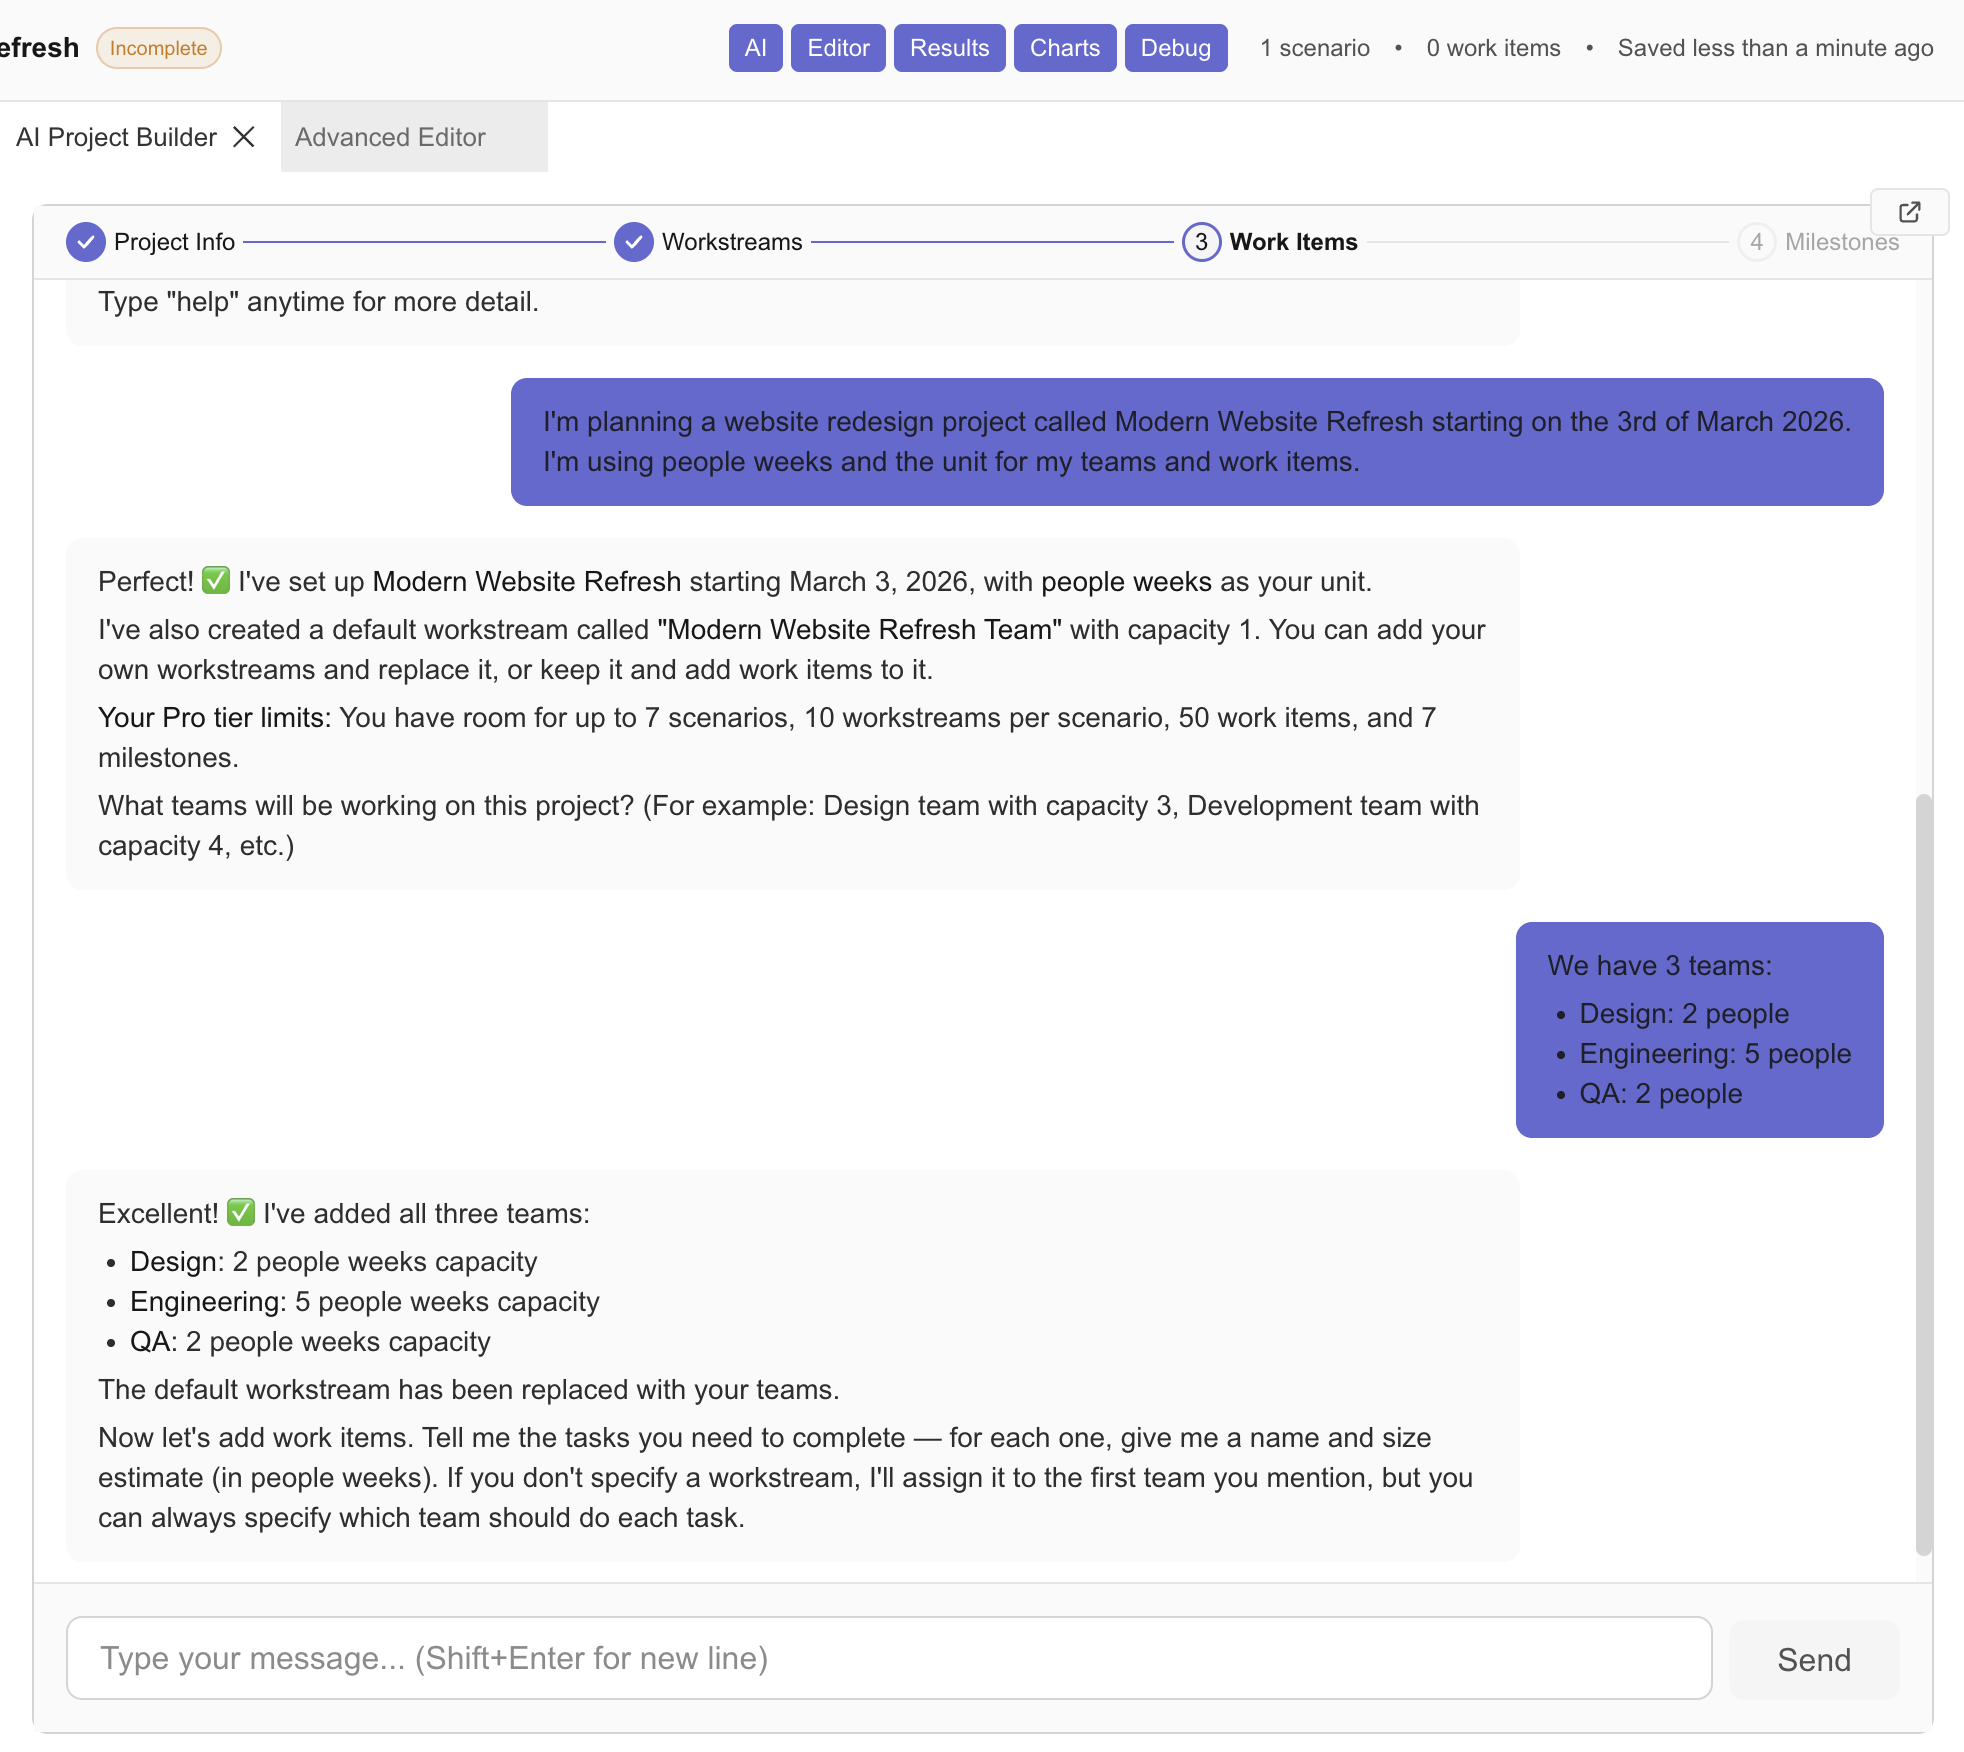Select the AI Project Builder tab

click(x=115, y=137)
